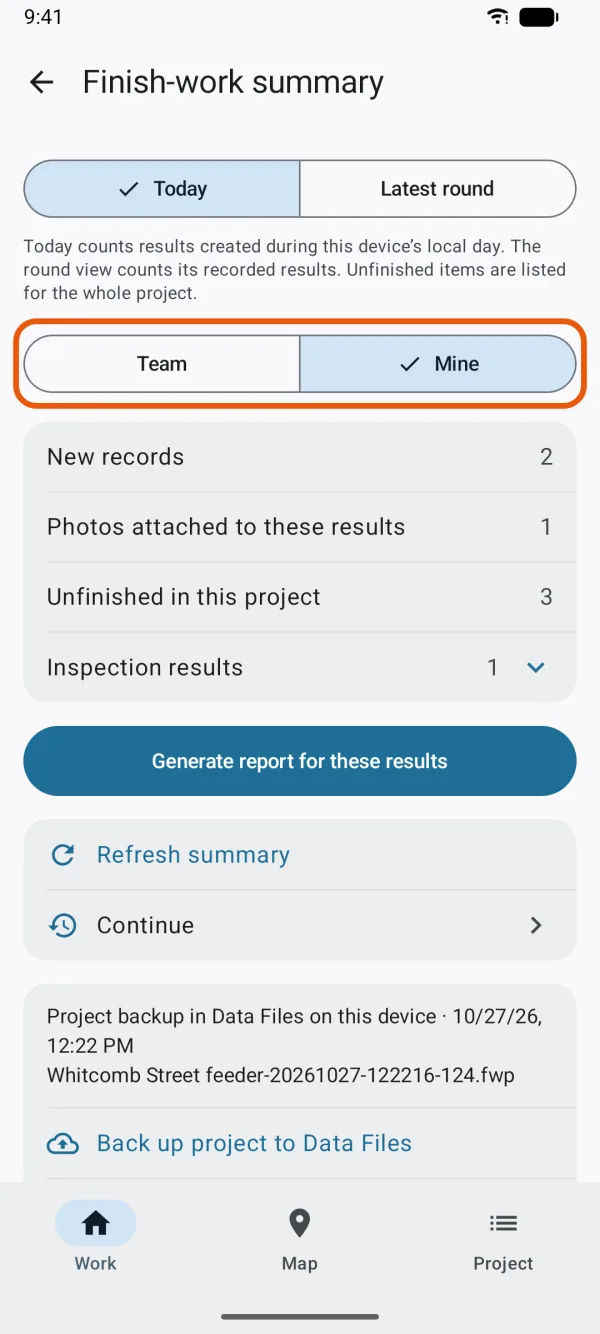Select the Today segment

(162, 189)
